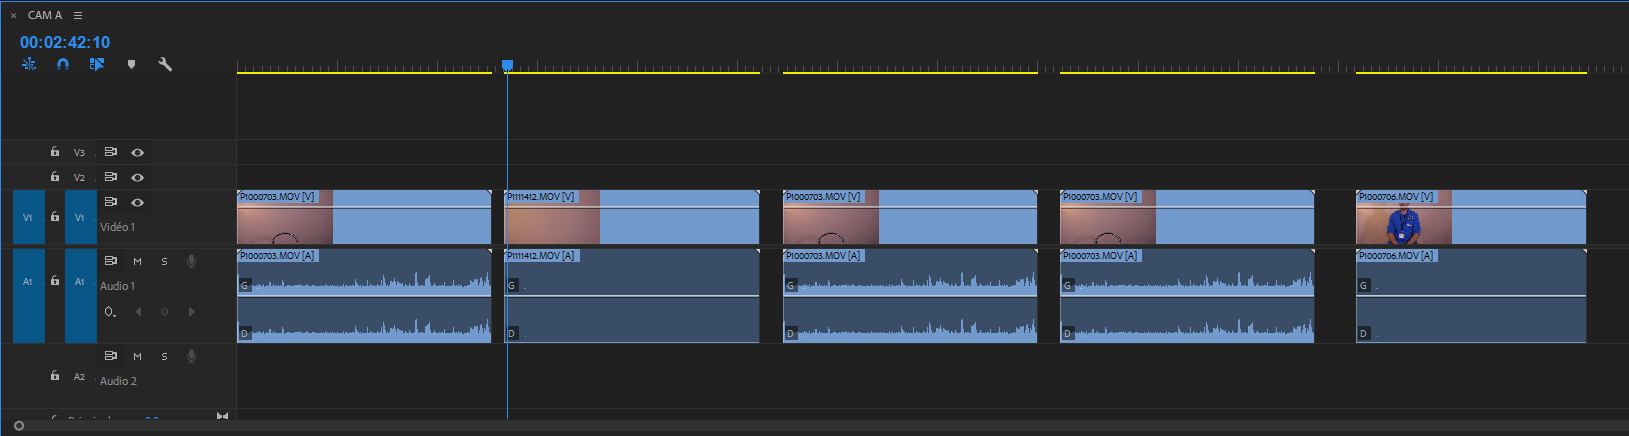Toggle lock on track A1
This screenshot has height=436, width=1629.
point(55,281)
